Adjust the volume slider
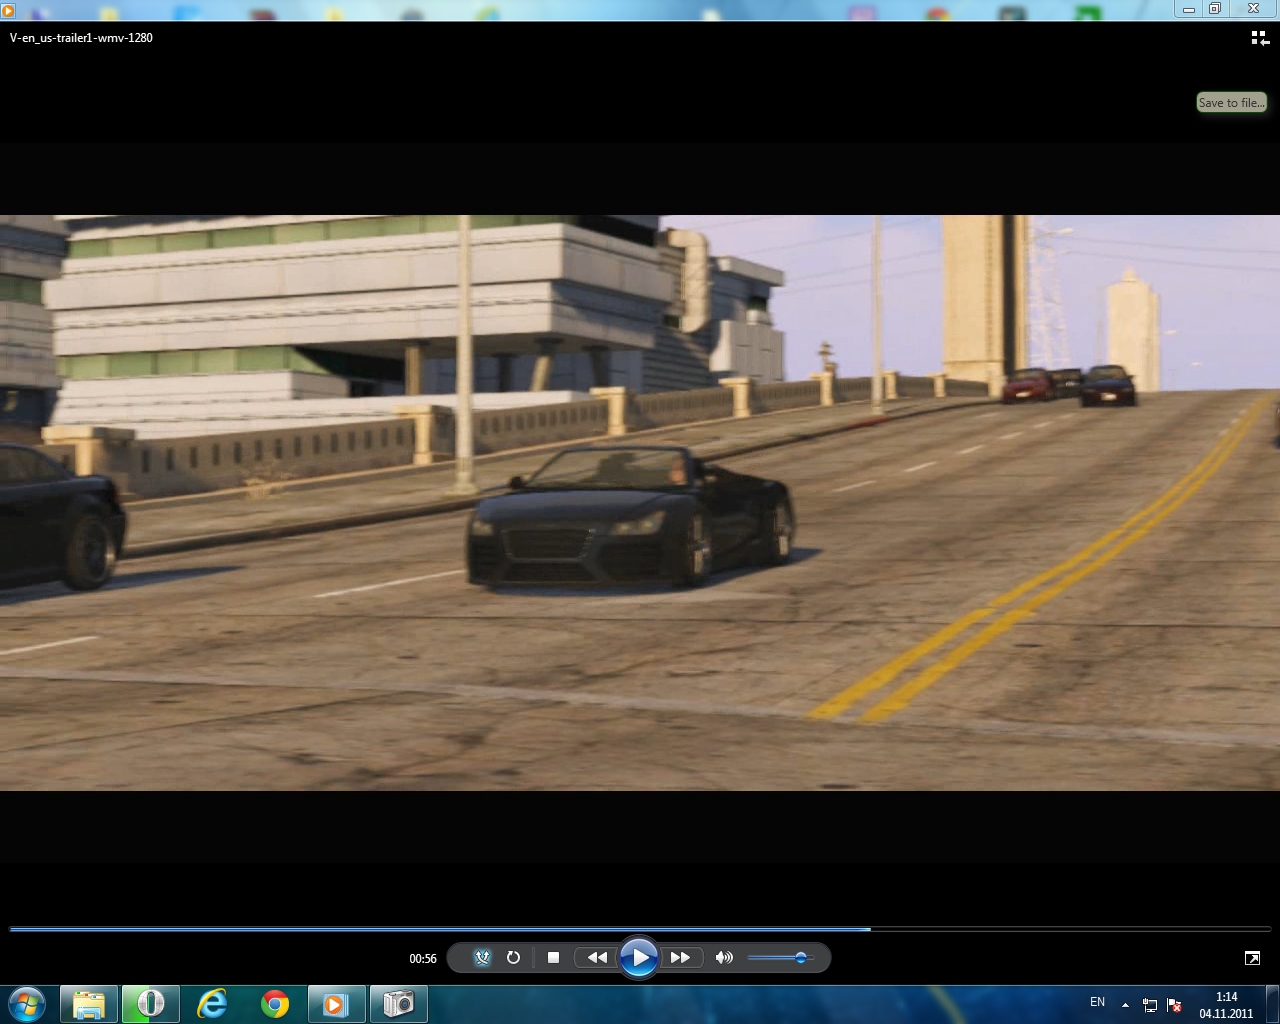 coord(781,958)
